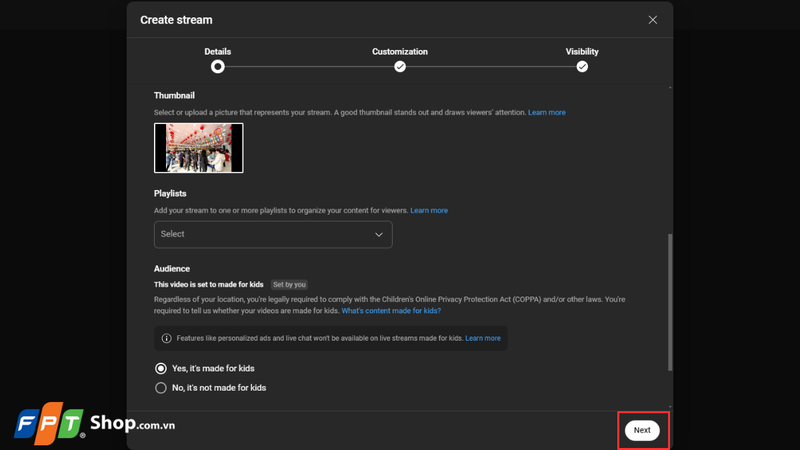Screen dimensions: 800x450
Task: Click Learn more link for Thumbnail
Action: [x=546, y=112]
